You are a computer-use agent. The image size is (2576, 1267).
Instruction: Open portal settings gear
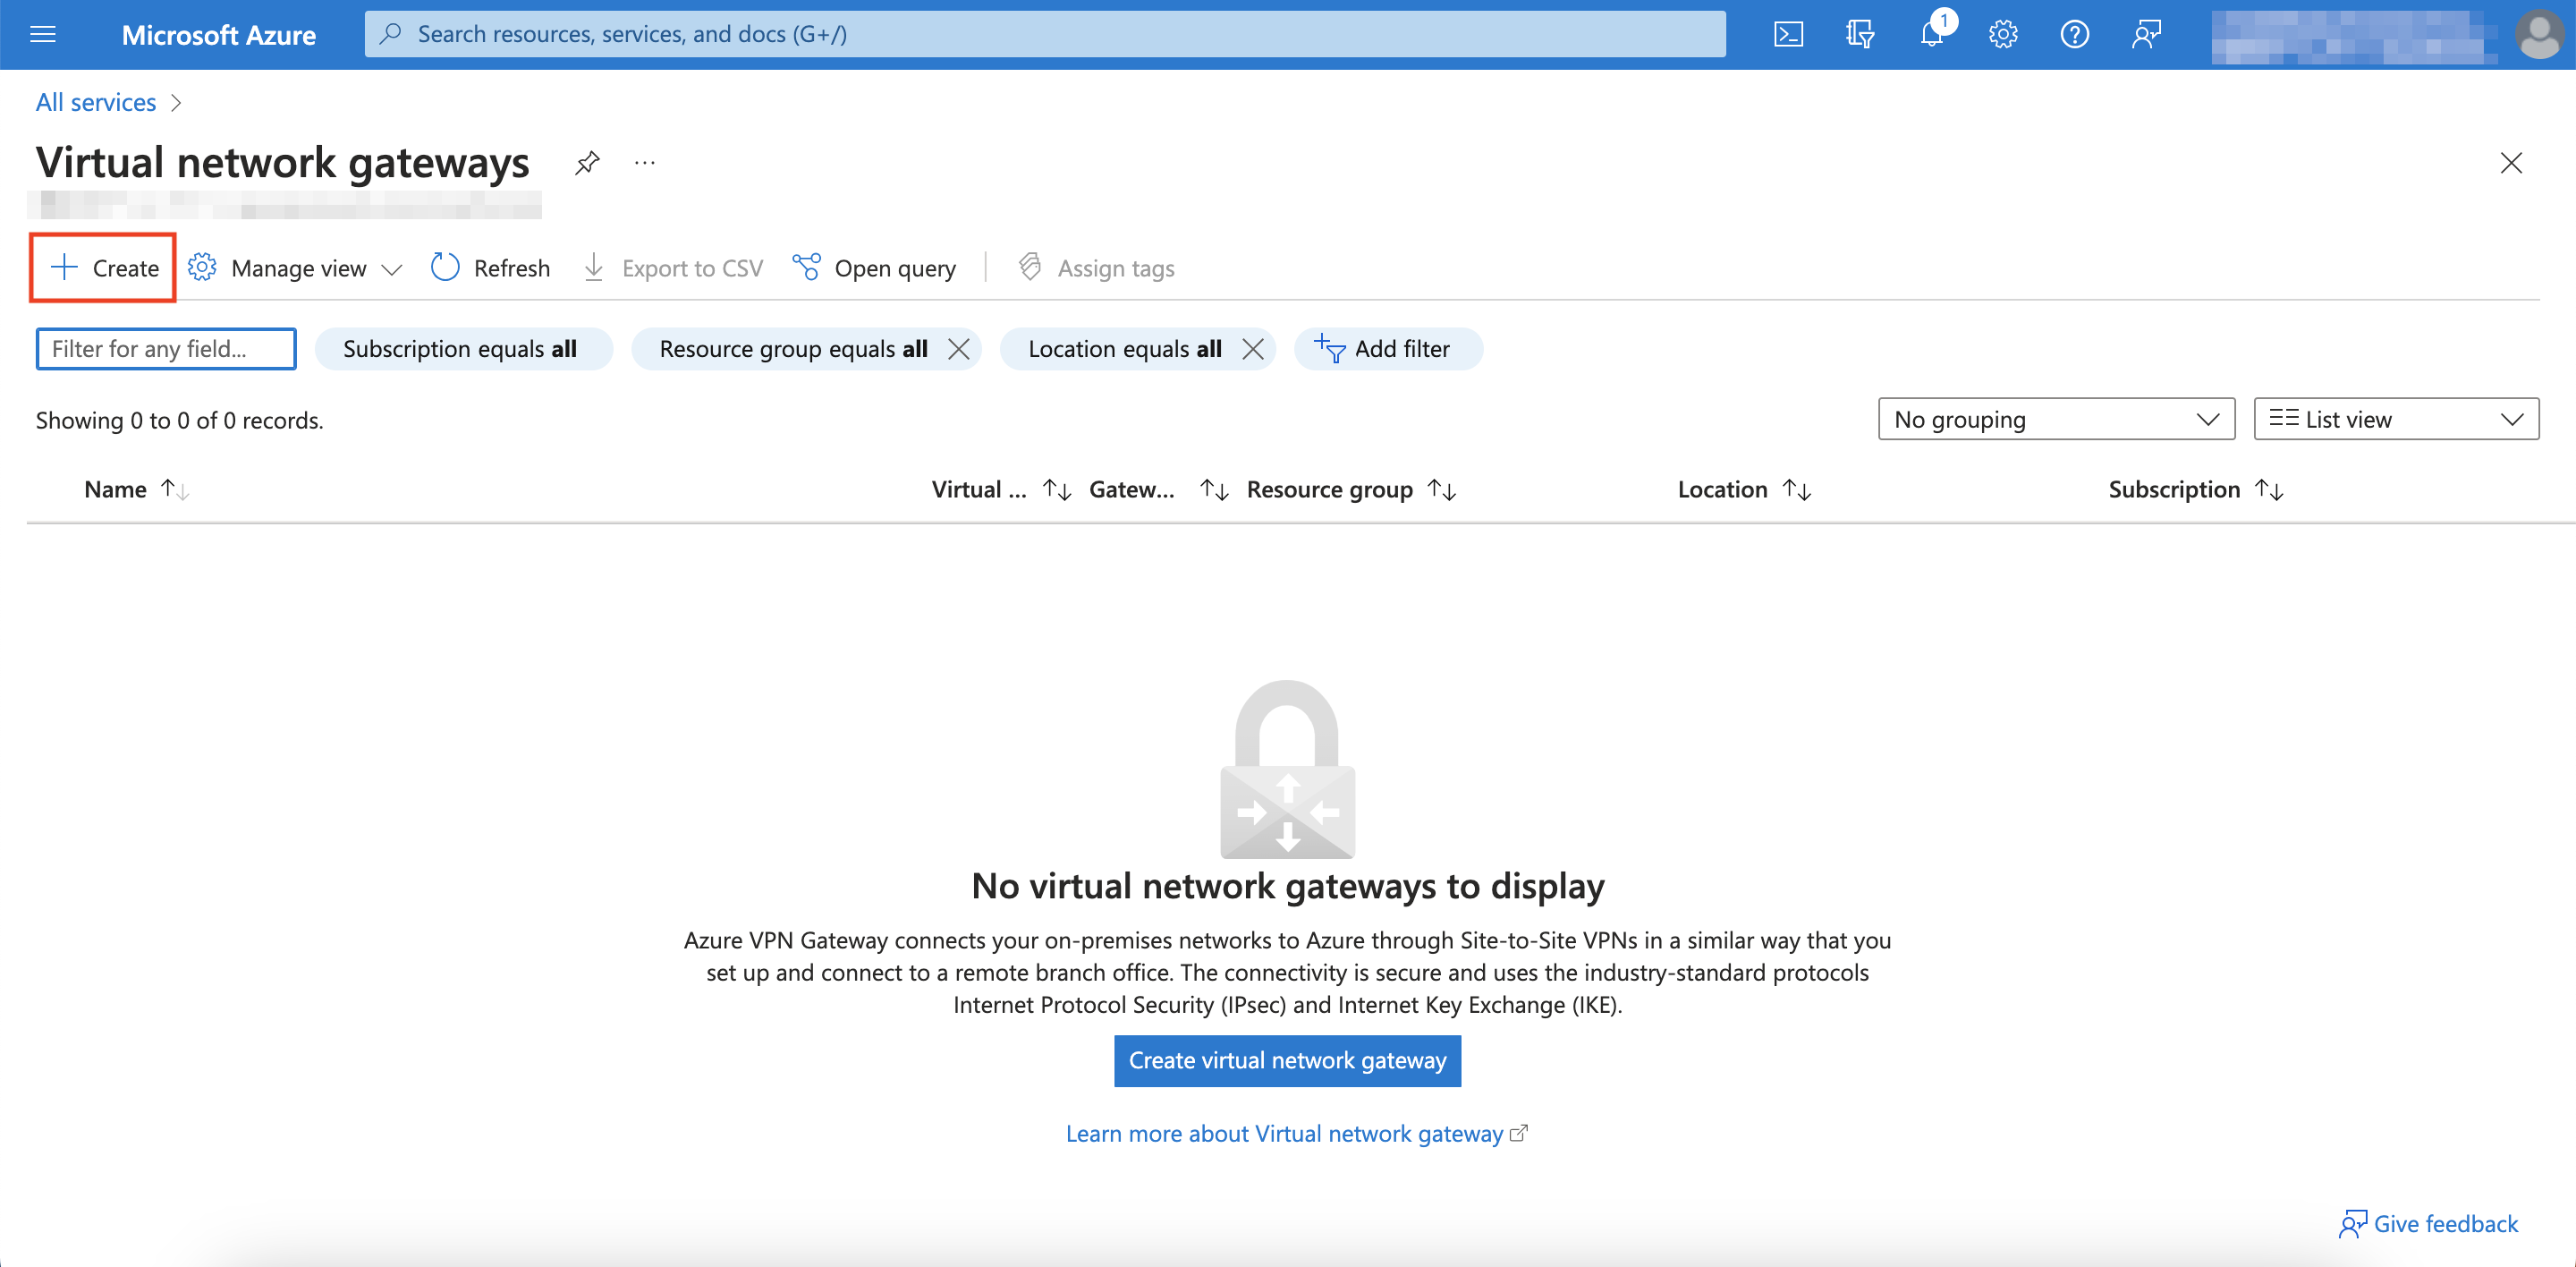click(2003, 33)
